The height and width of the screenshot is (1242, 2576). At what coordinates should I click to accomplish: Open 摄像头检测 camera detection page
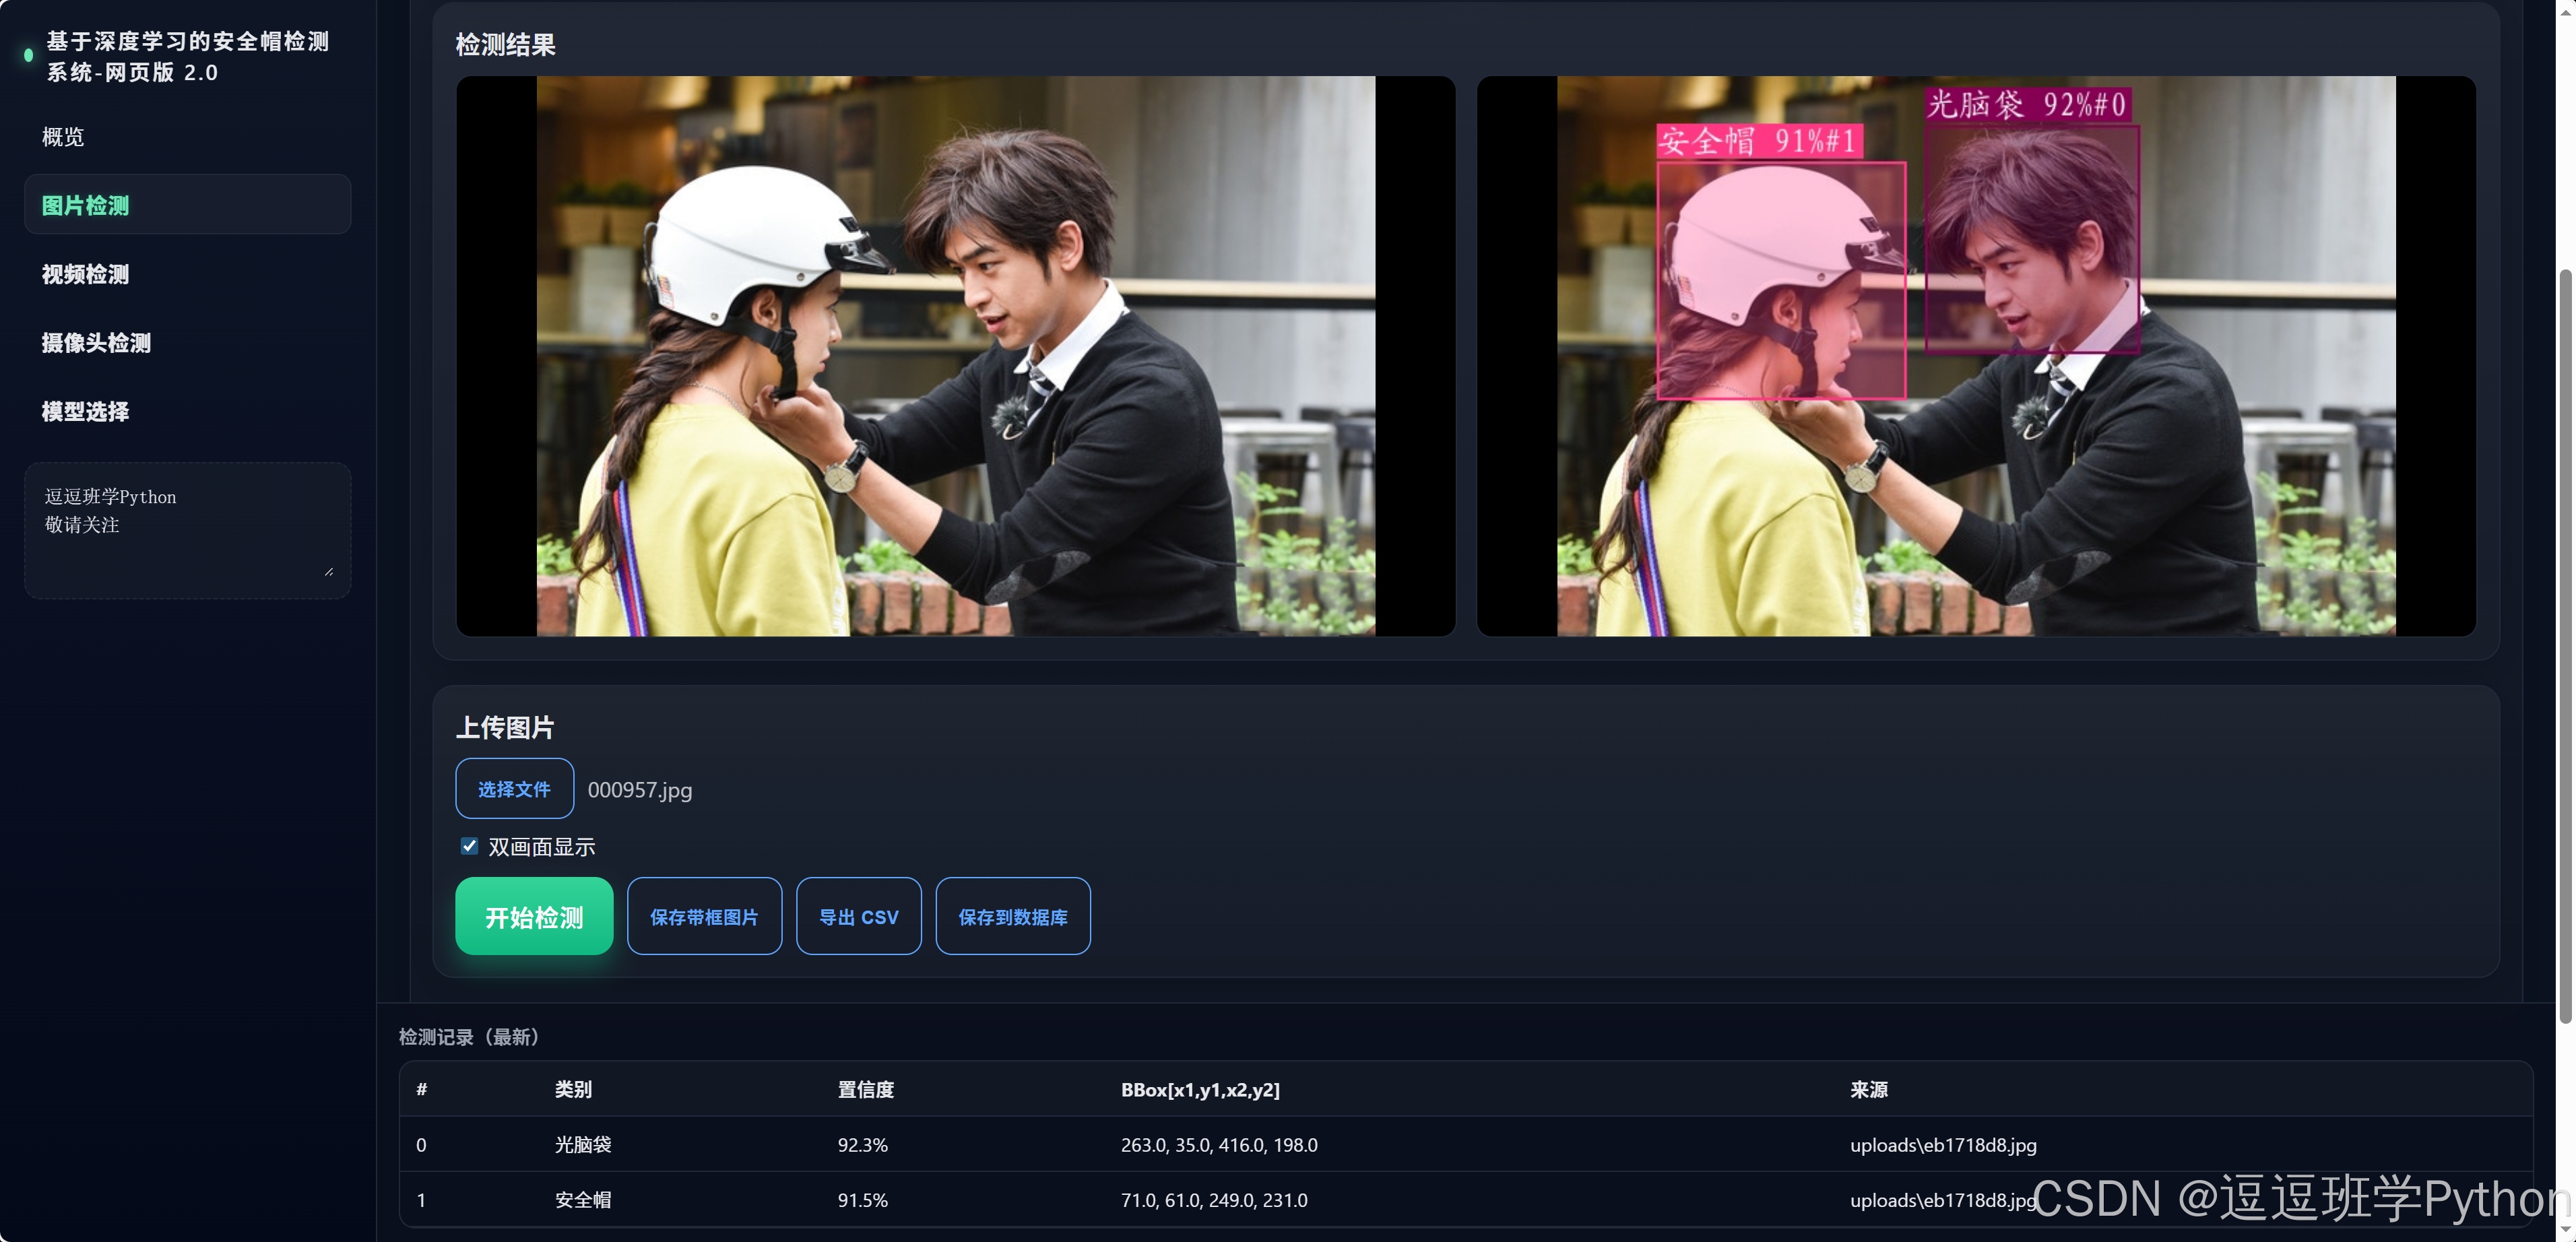(97, 343)
